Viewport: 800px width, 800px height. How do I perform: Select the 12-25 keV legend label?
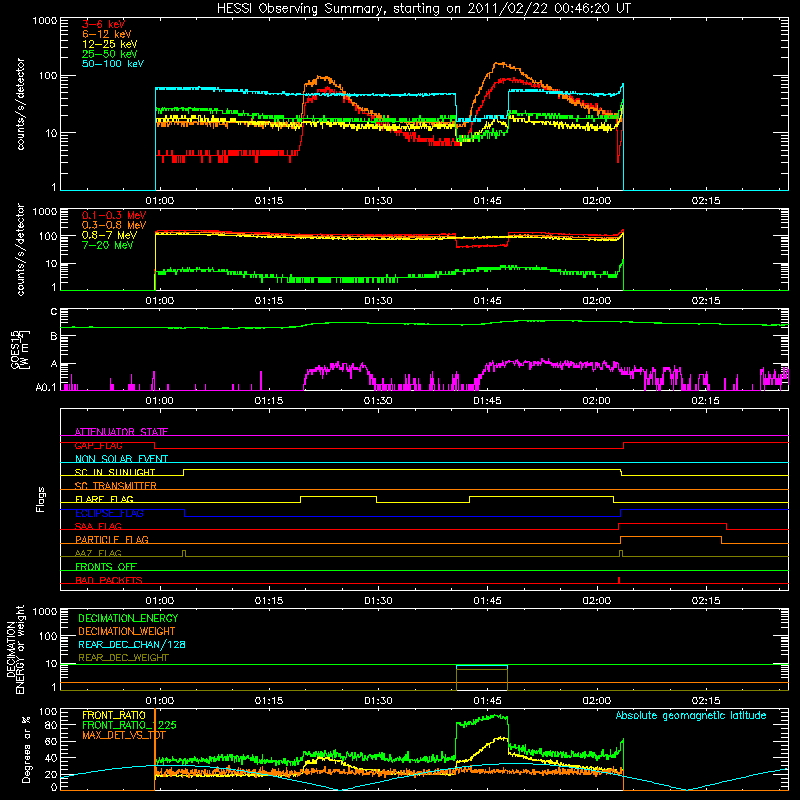pyautogui.click(x=110, y=44)
